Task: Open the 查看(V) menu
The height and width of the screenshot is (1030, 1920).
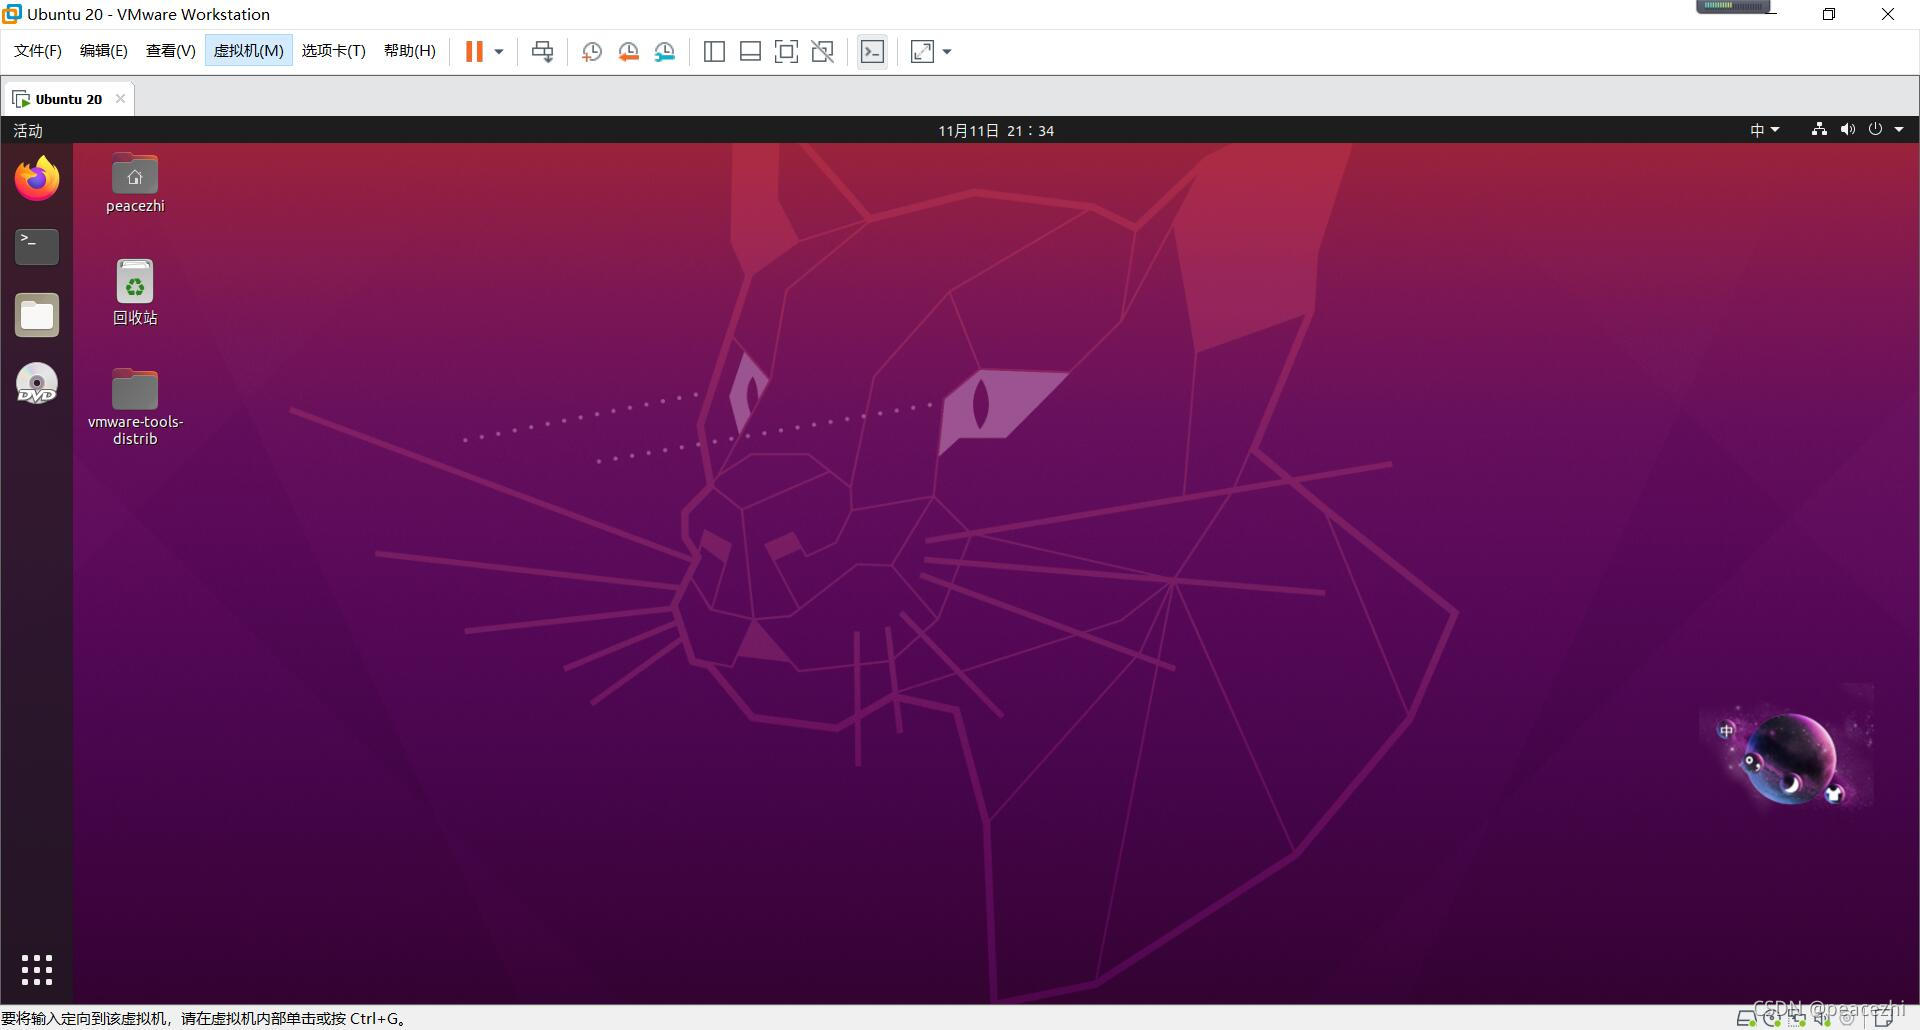Action: (171, 51)
